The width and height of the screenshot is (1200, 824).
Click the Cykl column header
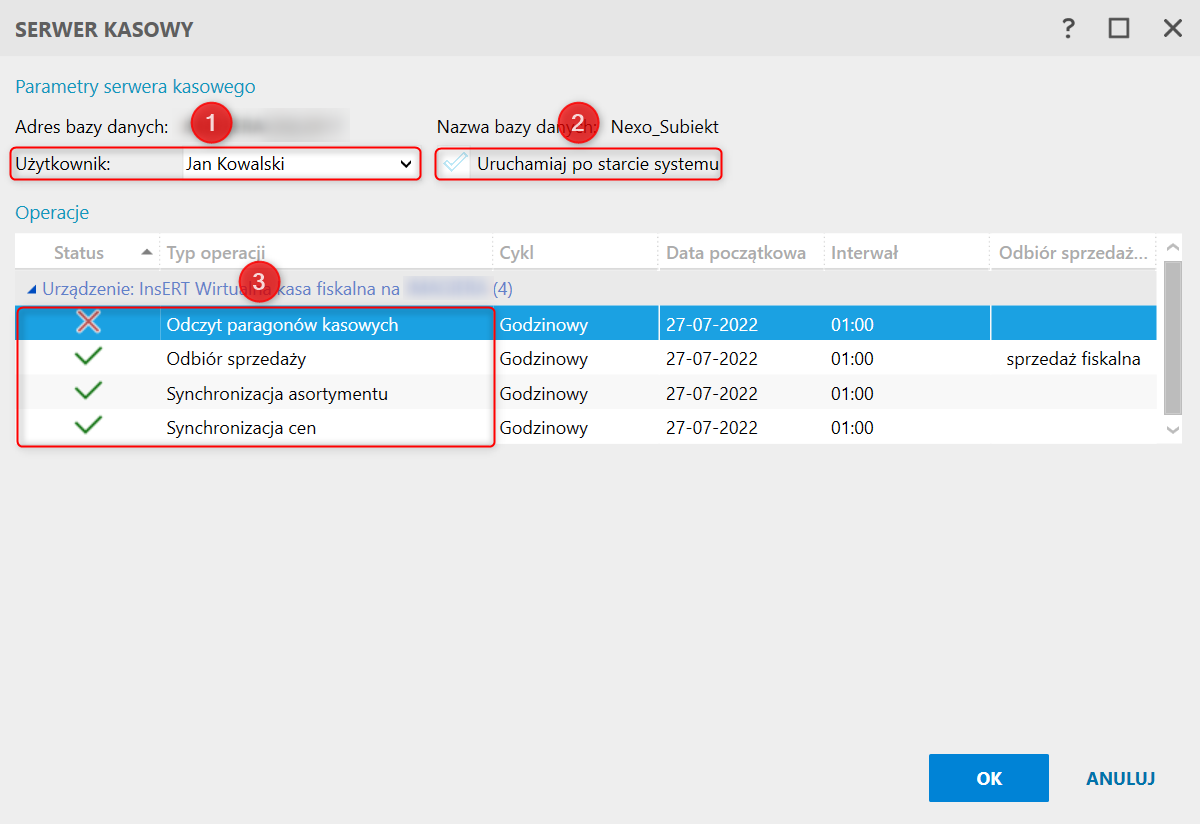pos(517,253)
